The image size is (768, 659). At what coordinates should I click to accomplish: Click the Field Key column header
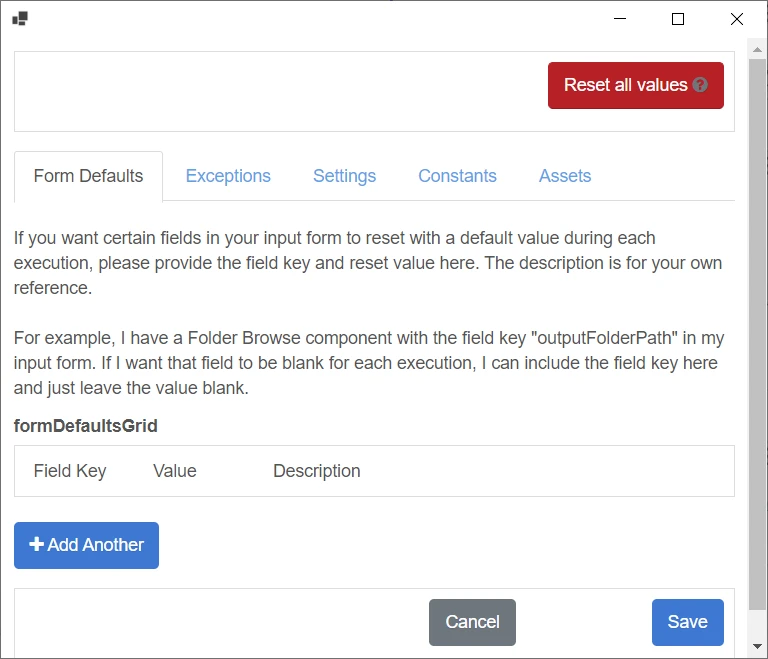pyautogui.click(x=70, y=471)
